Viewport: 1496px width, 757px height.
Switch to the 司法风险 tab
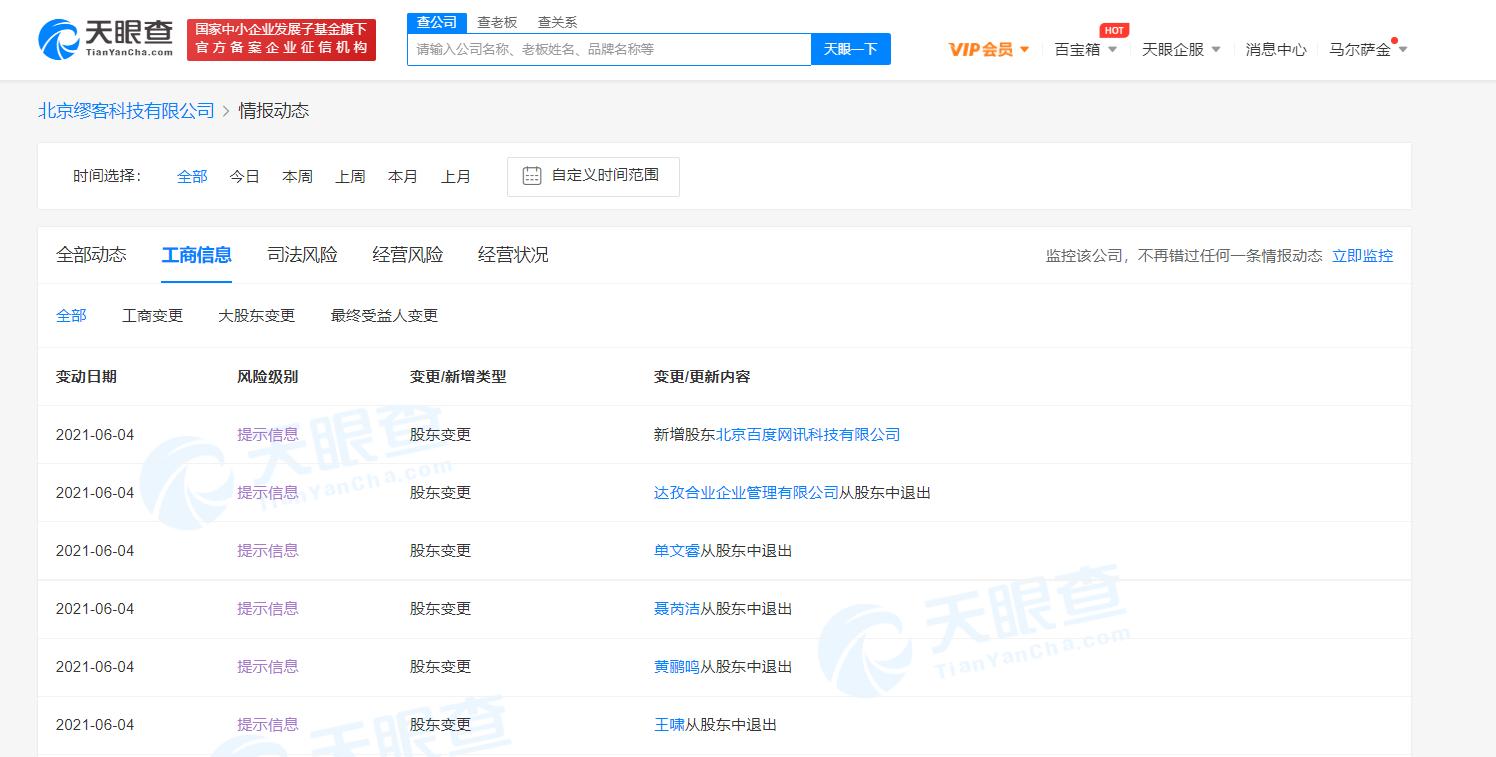tap(302, 255)
